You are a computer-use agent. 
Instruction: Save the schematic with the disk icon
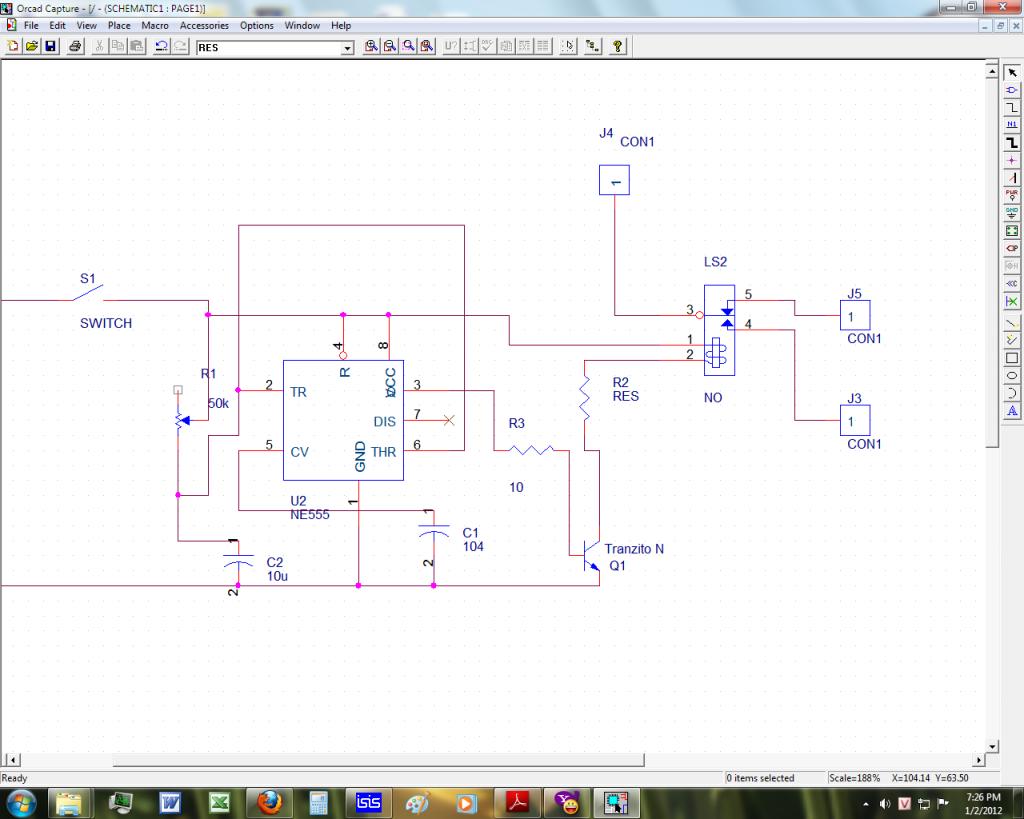(x=50, y=47)
